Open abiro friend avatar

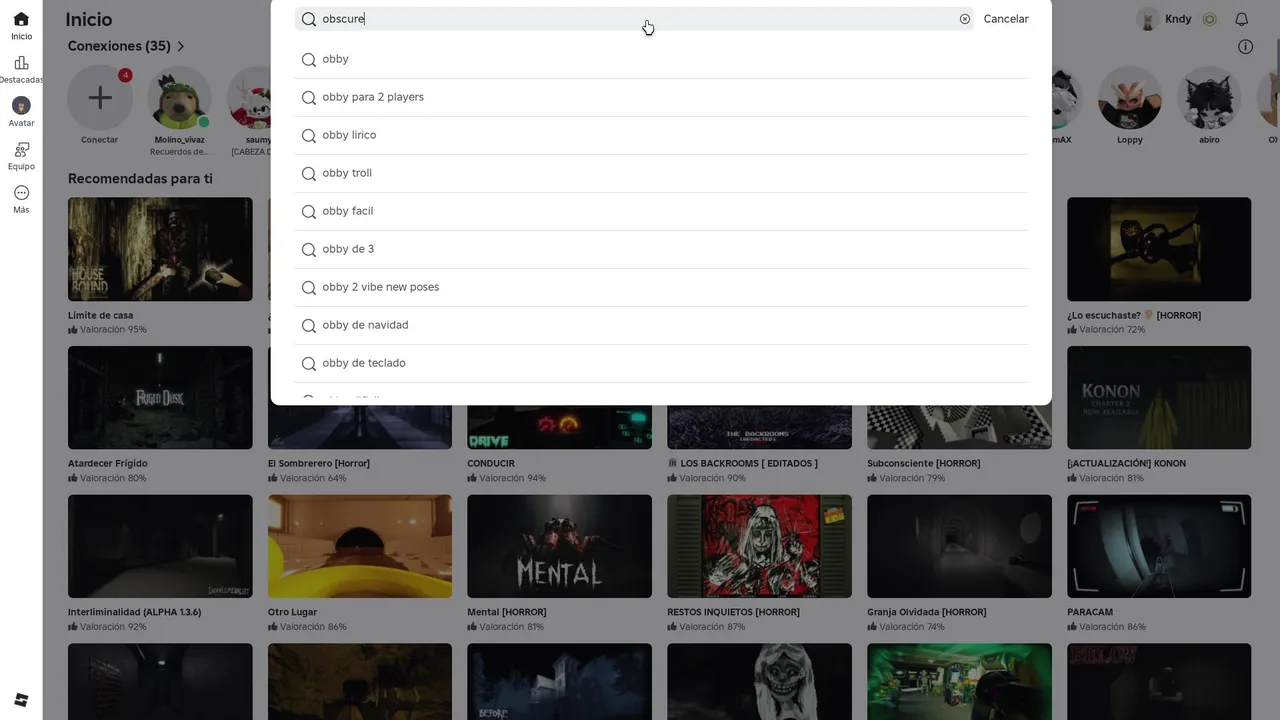(1209, 98)
